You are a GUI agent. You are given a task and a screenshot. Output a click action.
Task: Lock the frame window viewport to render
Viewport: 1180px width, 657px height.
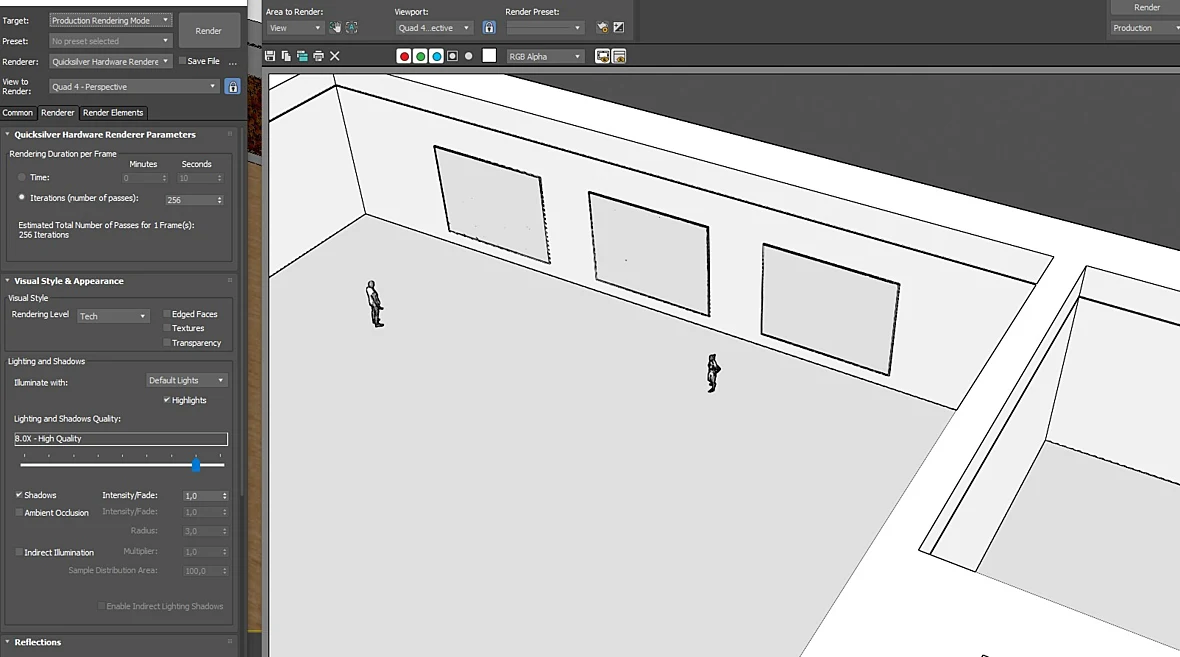(489, 28)
